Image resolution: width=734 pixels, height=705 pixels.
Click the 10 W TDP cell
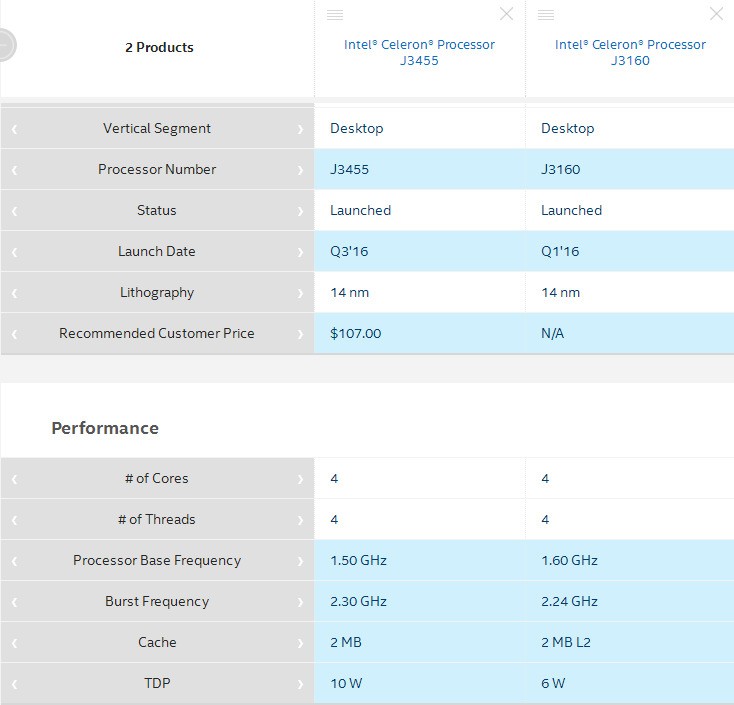tap(420, 683)
